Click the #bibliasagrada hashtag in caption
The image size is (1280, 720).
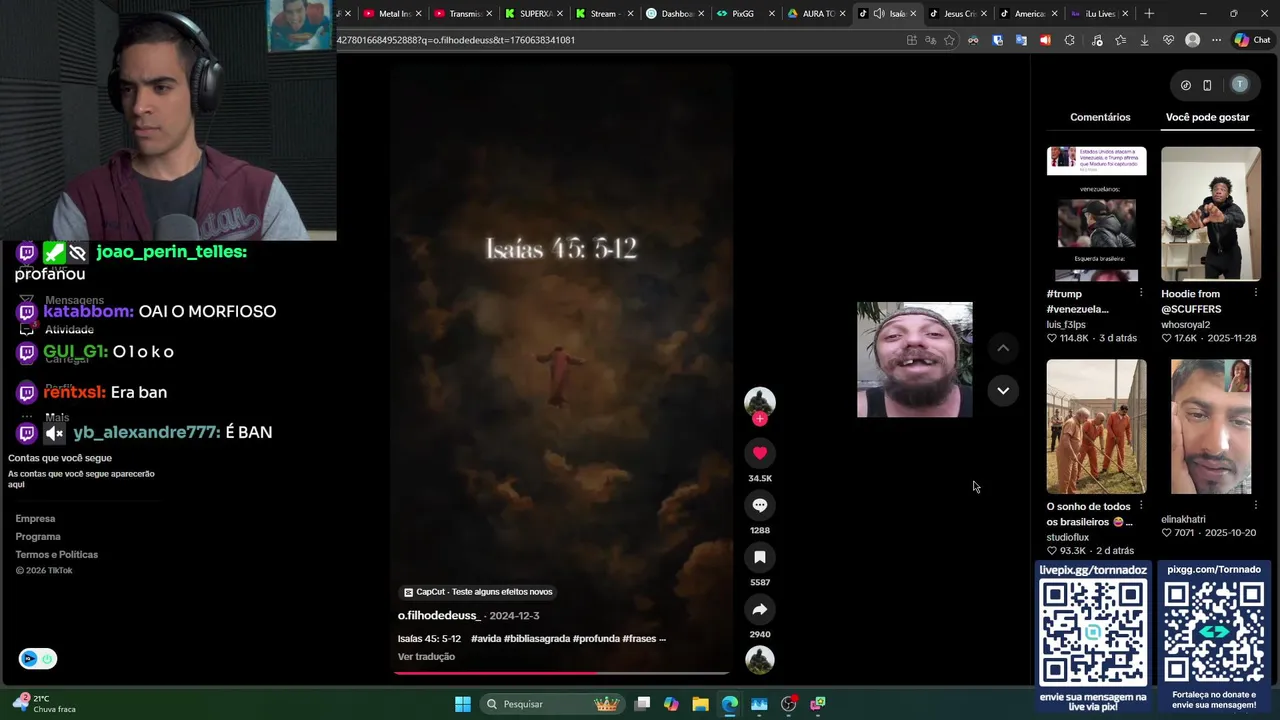(536, 639)
